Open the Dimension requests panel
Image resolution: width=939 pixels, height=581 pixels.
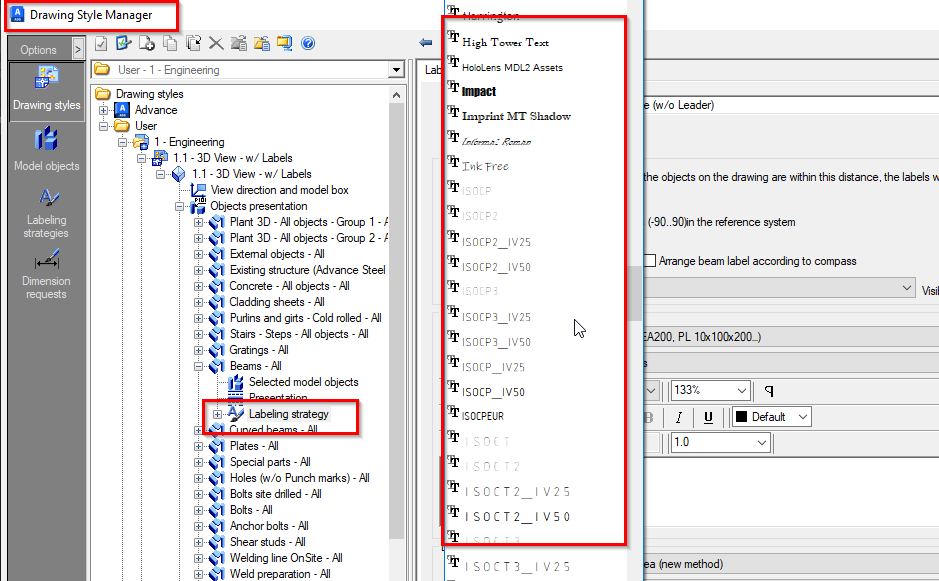click(46, 276)
